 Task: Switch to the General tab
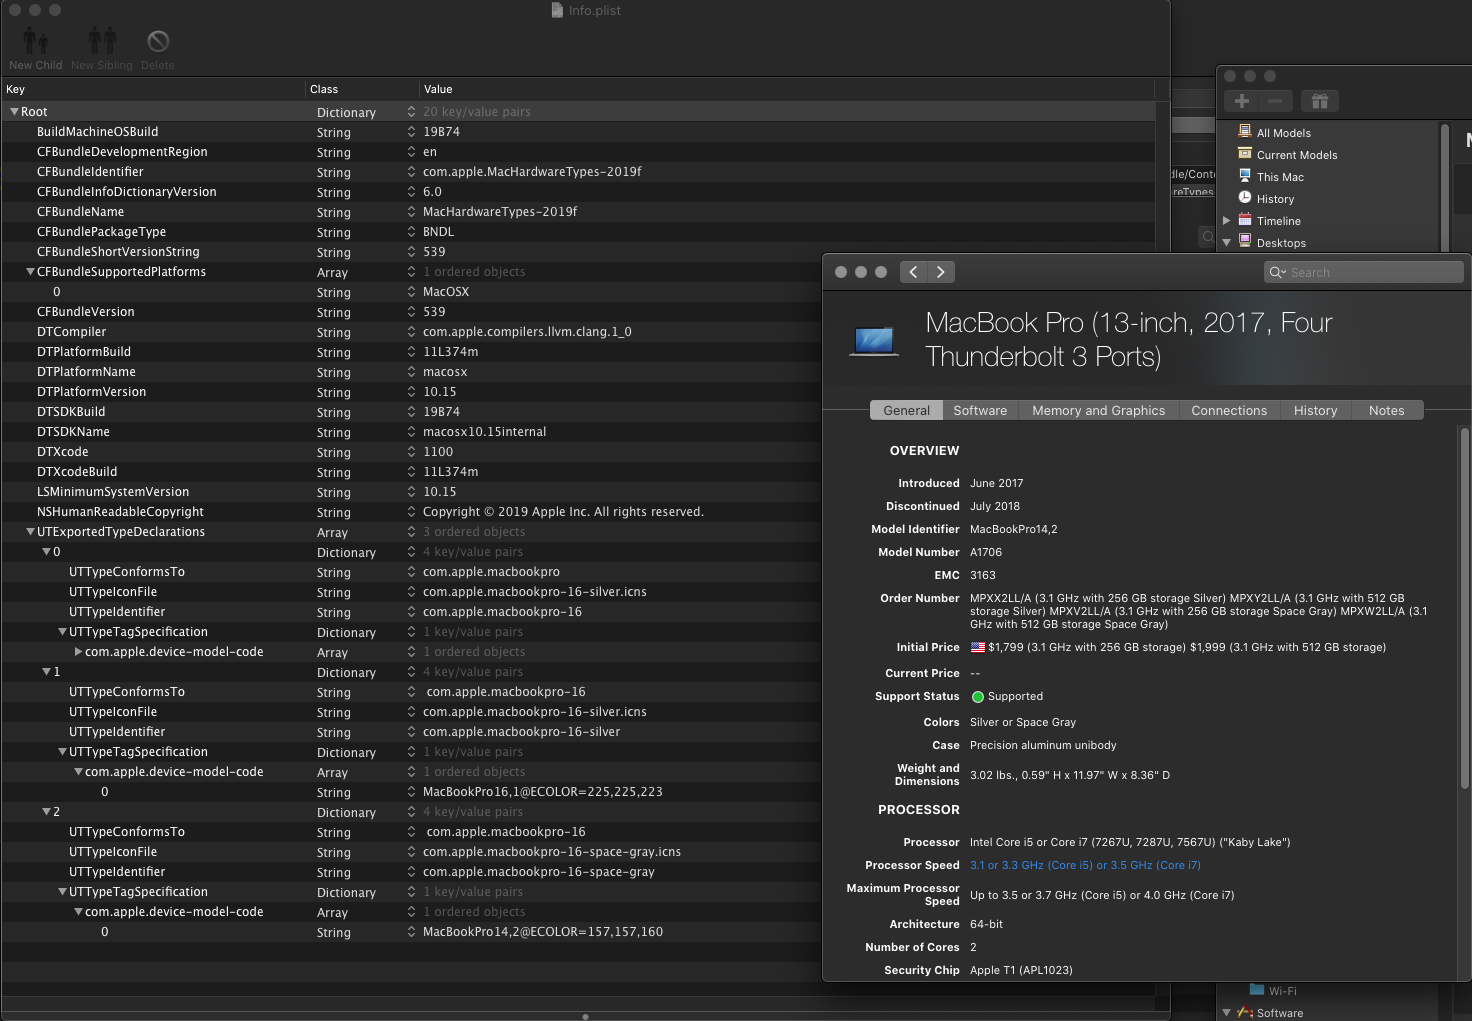click(x=906, y=411)
